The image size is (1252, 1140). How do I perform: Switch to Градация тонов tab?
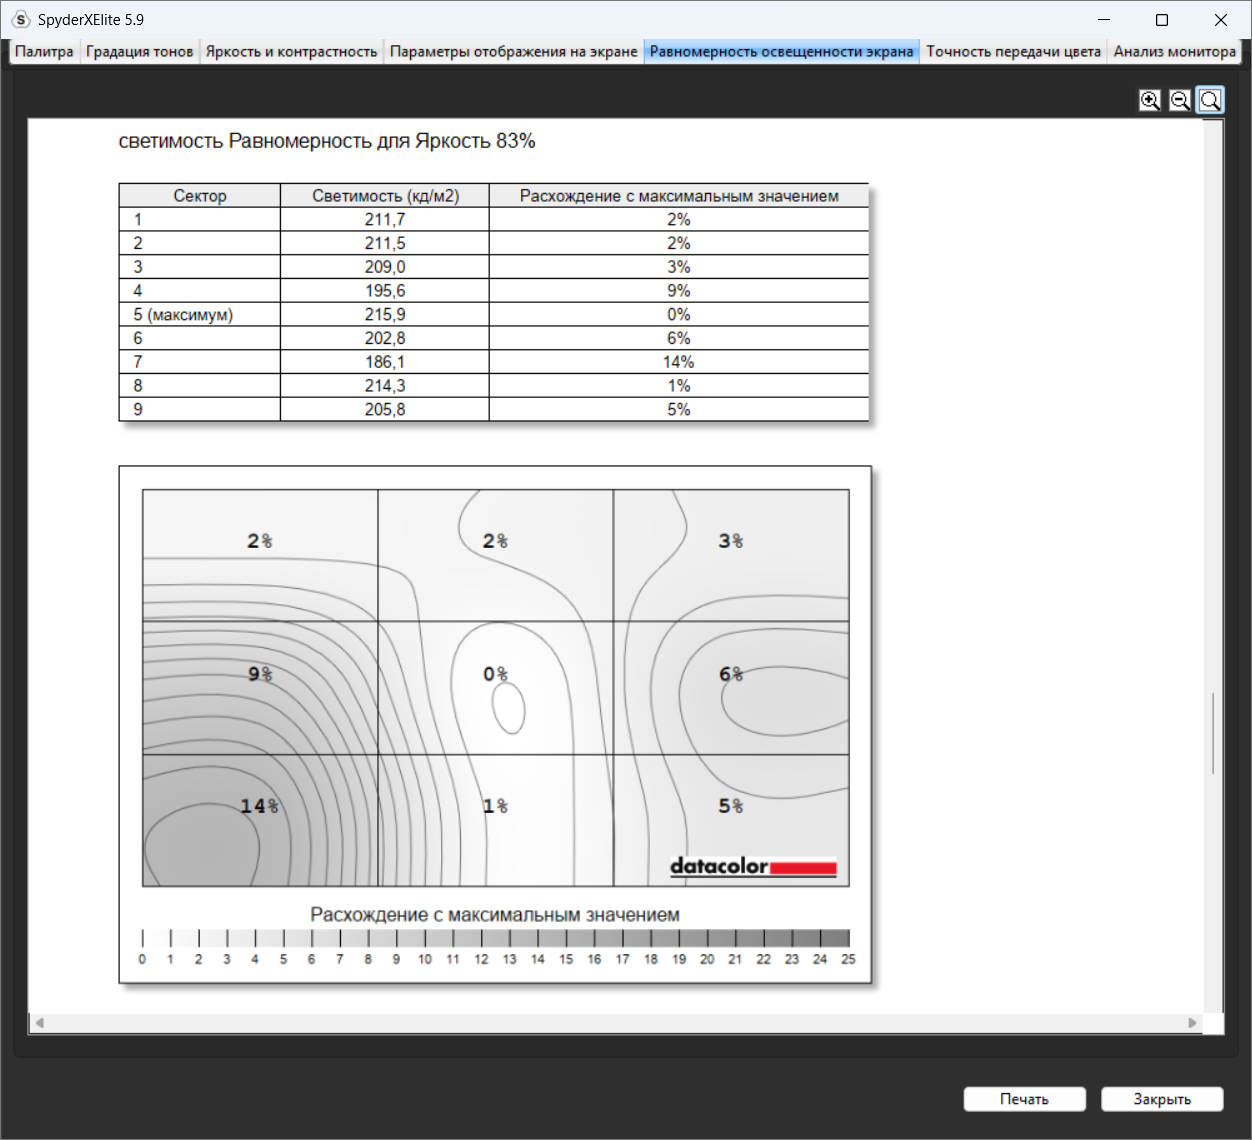coord(139,52)
